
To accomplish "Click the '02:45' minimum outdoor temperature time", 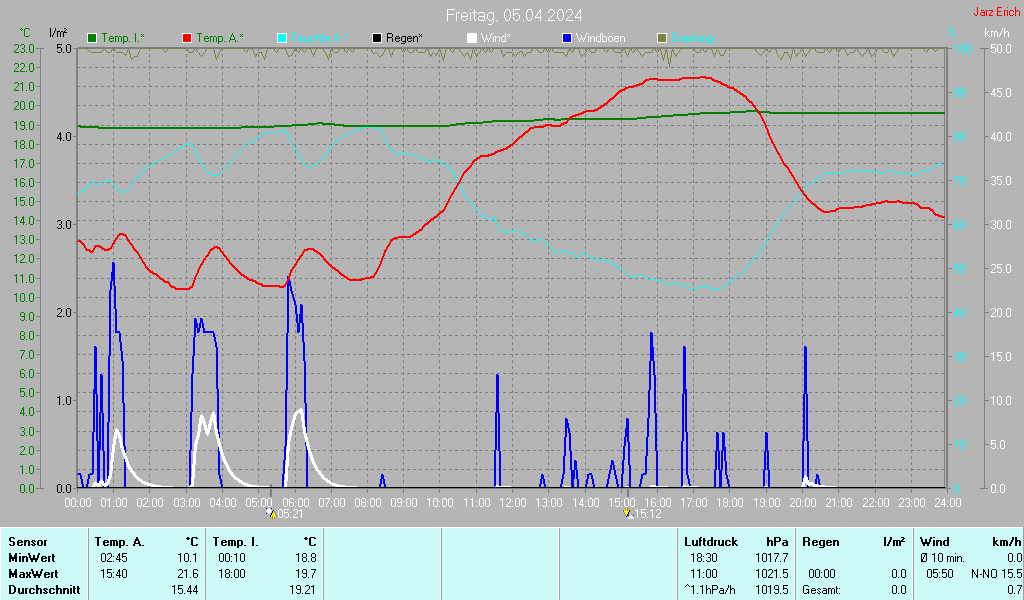I will [113, 558].
